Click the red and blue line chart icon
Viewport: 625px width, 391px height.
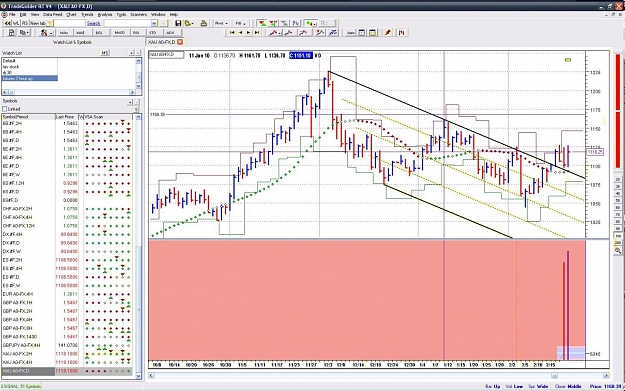tap(320, 33)
